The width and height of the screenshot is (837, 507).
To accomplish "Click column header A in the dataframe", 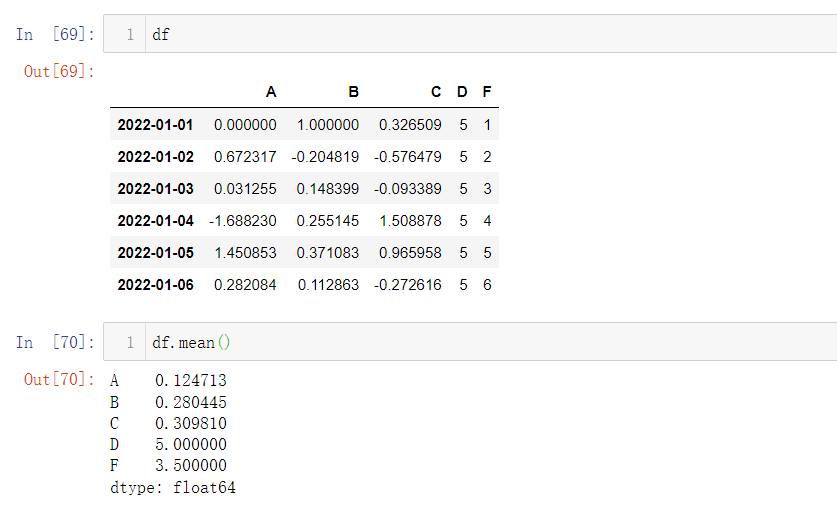I will coord(271,92).
